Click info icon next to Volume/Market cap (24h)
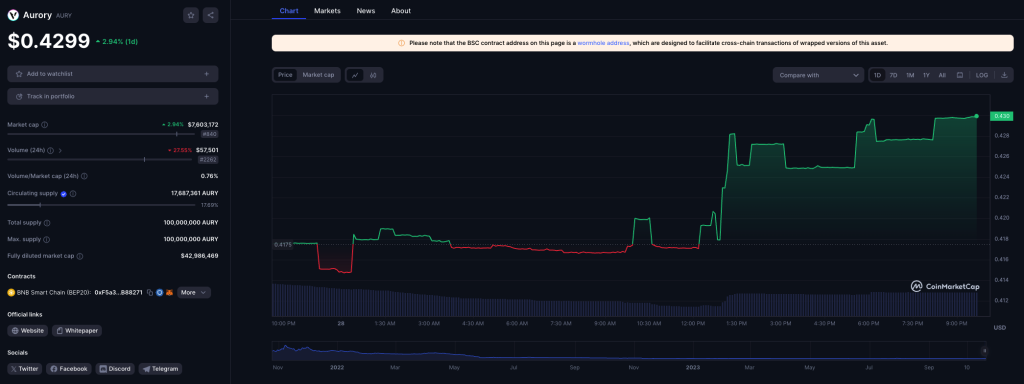Screen dimensions: 1024x384 (x=84, y=176)
